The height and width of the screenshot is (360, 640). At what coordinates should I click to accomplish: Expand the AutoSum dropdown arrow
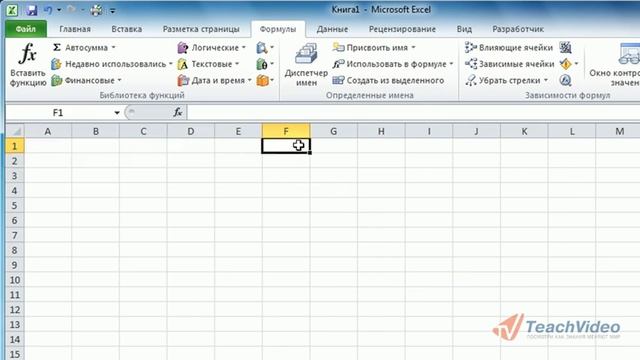113,48
